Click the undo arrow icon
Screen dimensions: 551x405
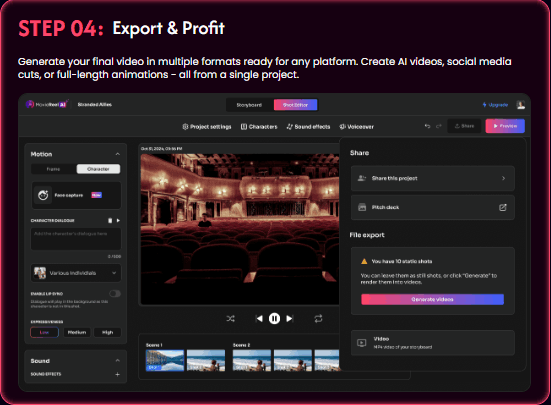(x=427, y=126)
